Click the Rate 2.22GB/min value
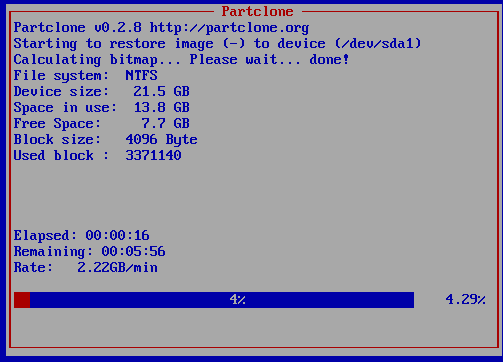This screenshot has height=362, width=503. (117, 268)
